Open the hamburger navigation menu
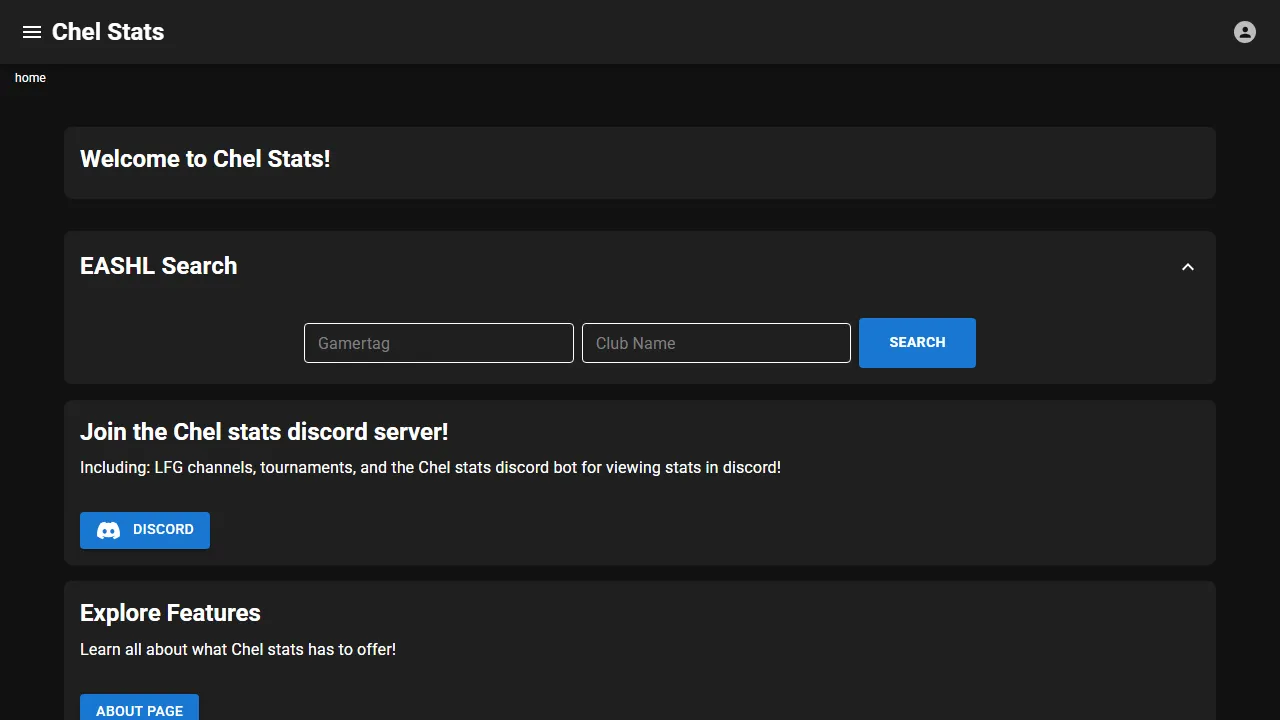Viewport: 1280px width, 720px height. coord(32,32)
